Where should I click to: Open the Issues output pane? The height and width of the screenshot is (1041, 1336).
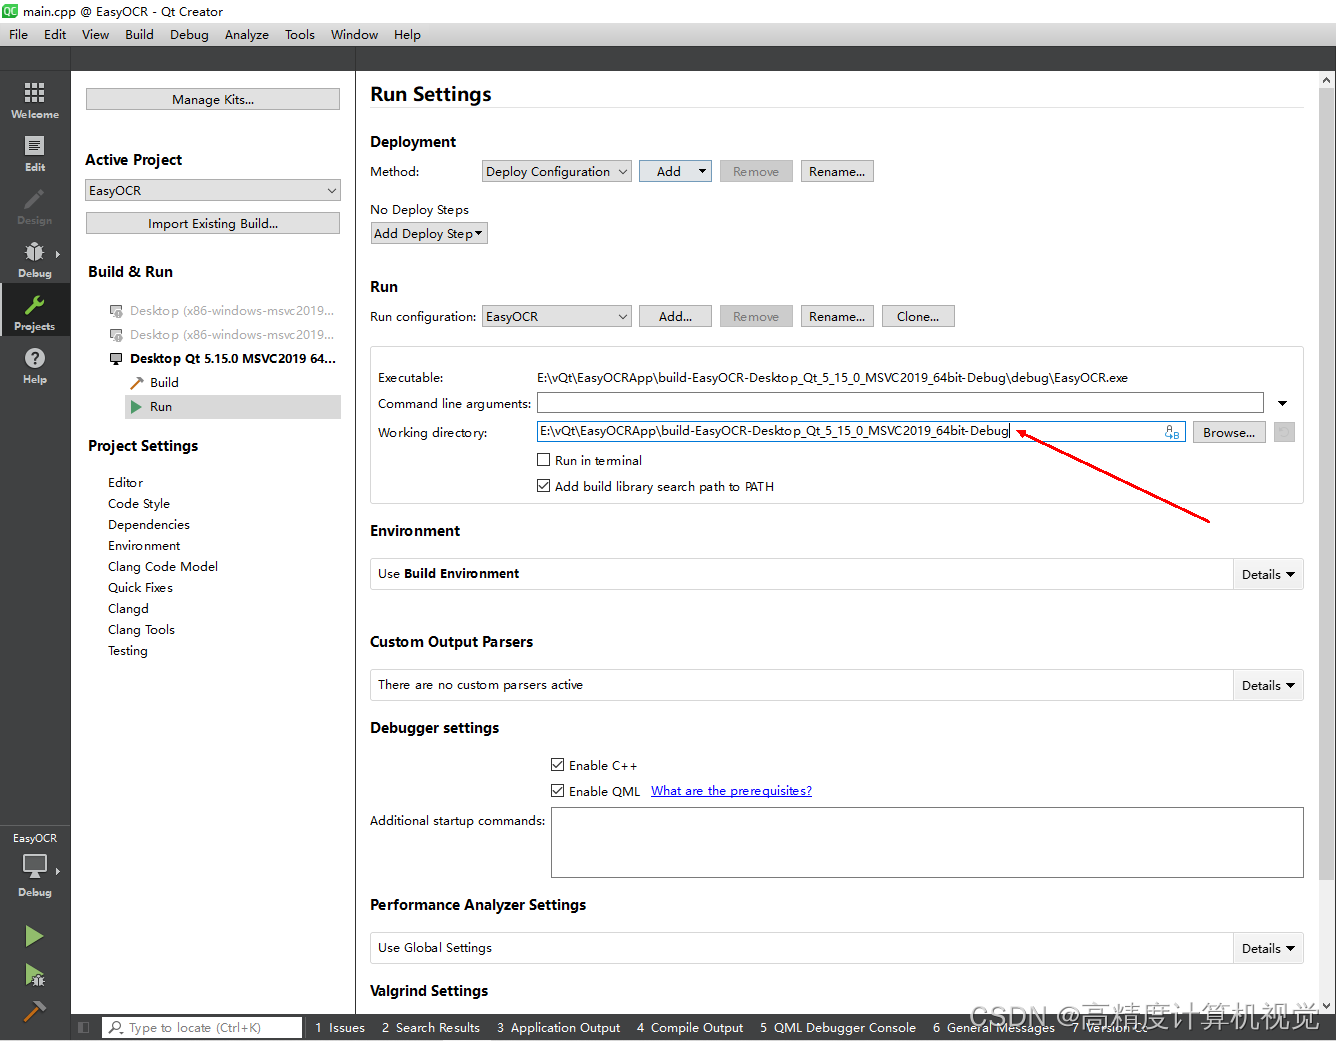(x=340, y=1028)
